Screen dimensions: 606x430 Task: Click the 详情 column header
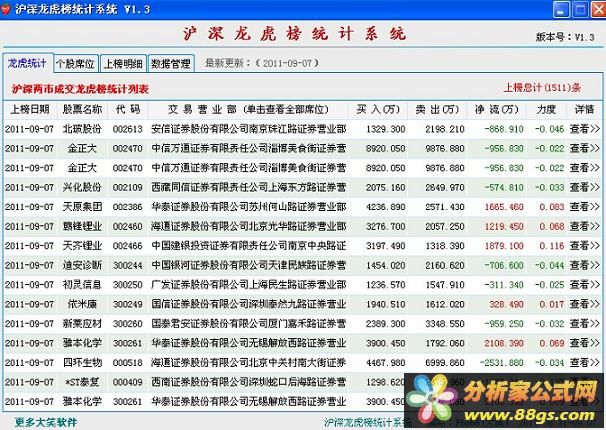click(584, 110)
